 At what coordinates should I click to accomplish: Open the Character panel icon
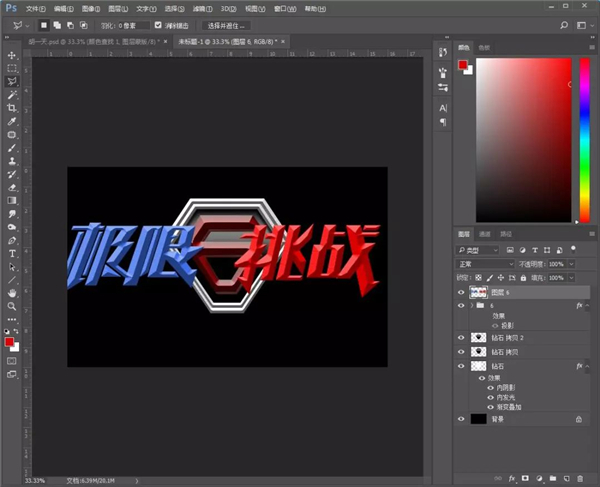[443, 108]
